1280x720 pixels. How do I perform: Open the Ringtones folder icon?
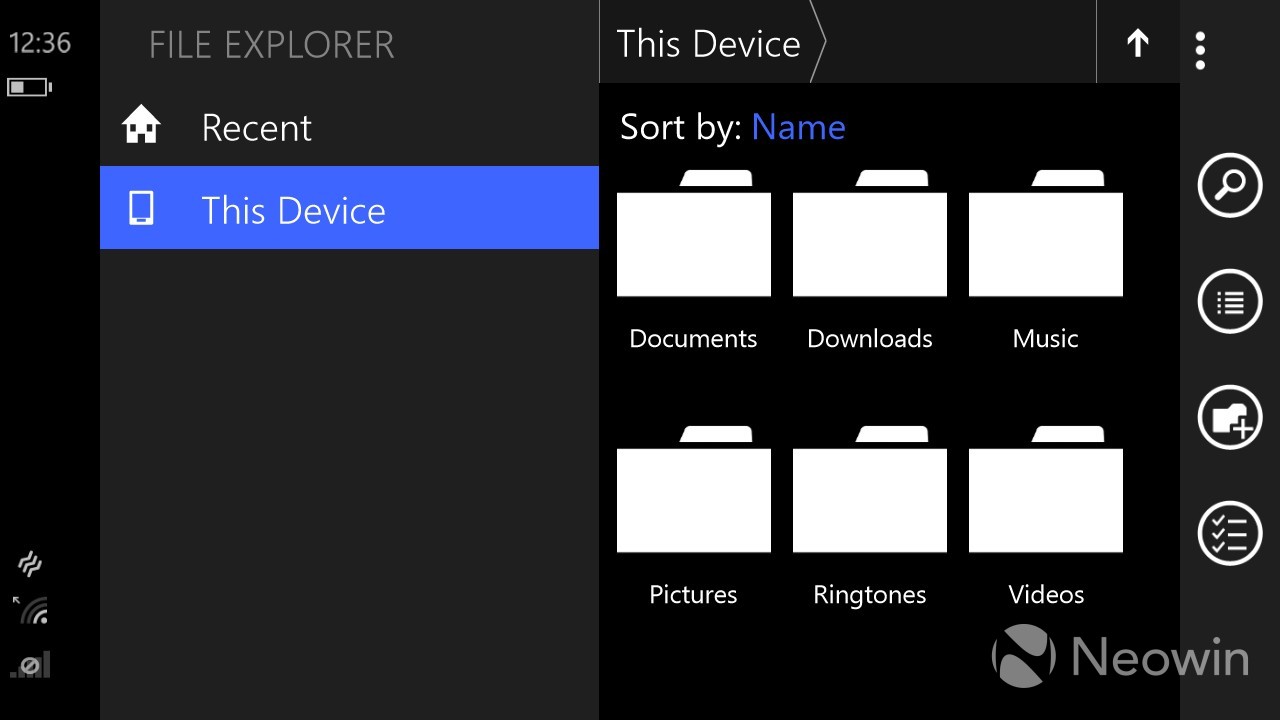tap(870, 490)
